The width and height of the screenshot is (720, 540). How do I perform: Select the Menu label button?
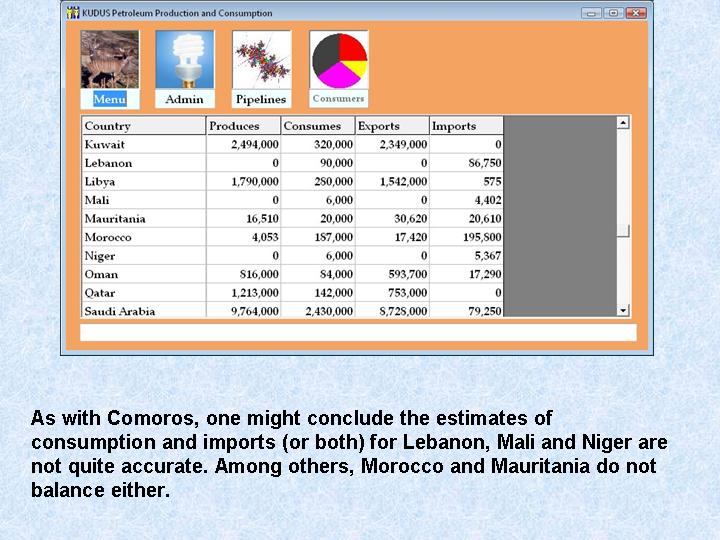110,99
